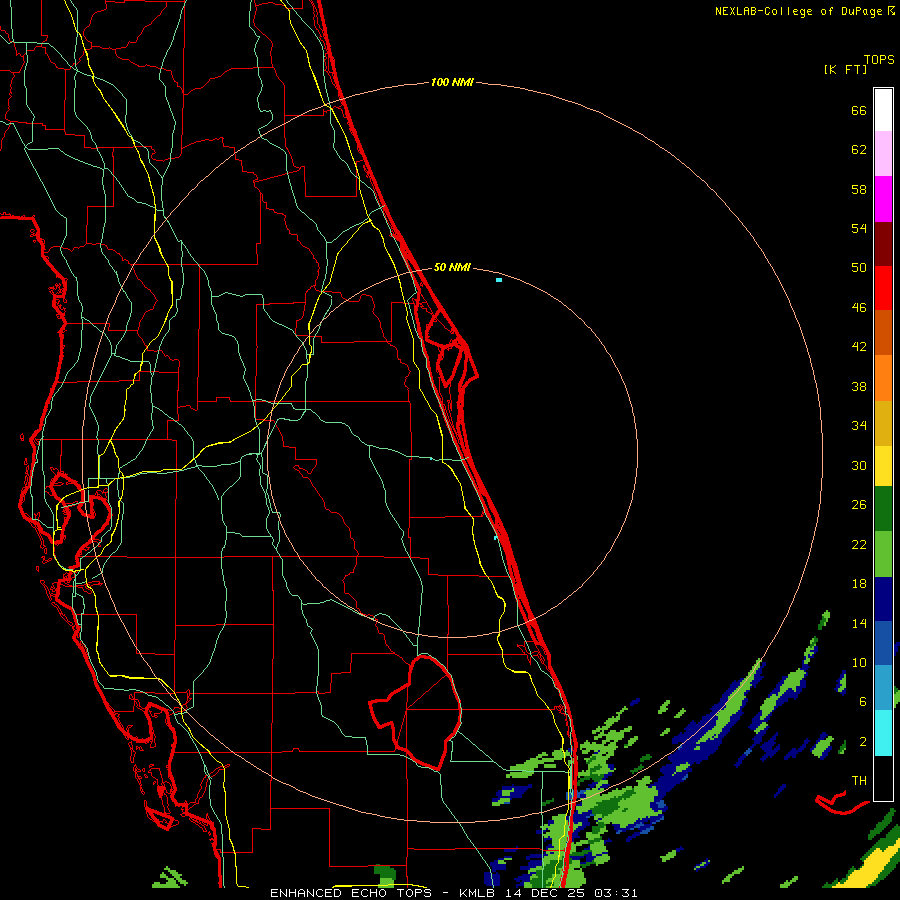Screen dimensions: 900x900
Task: Pick the magenta swatch in the legend
Action: (883, 199)
